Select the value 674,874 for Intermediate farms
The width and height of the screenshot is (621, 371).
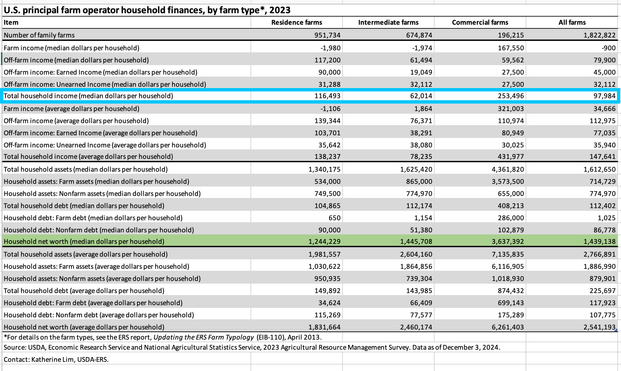tap(419, 35)
